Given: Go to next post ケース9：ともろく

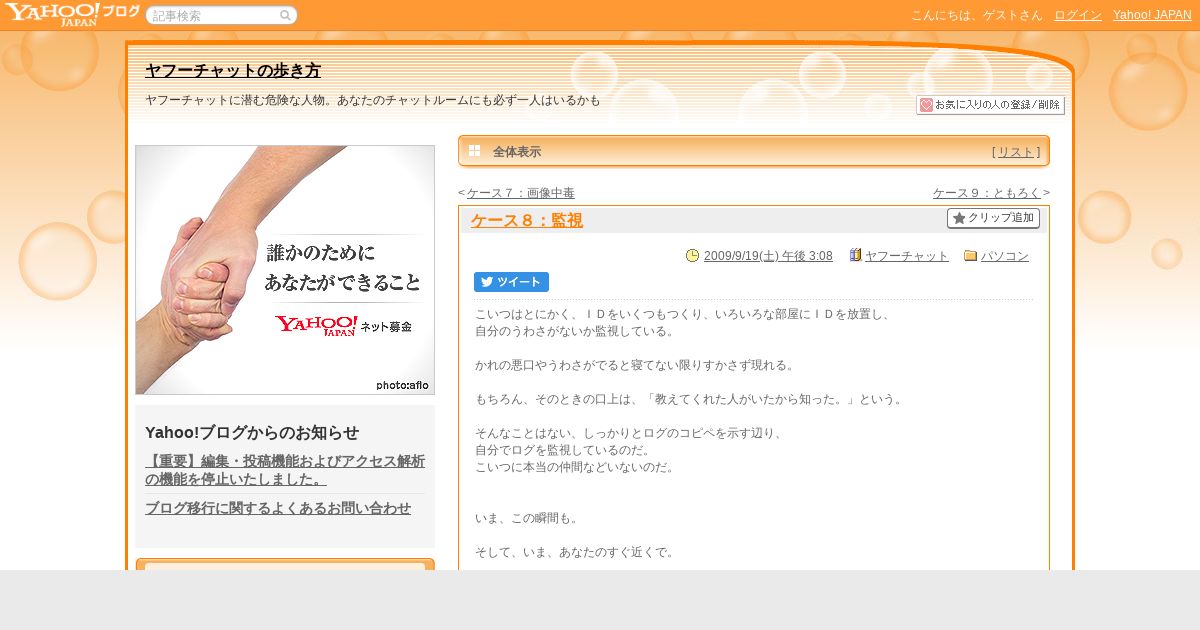Looking at the screenshot, I should click(x=987, y=193).
